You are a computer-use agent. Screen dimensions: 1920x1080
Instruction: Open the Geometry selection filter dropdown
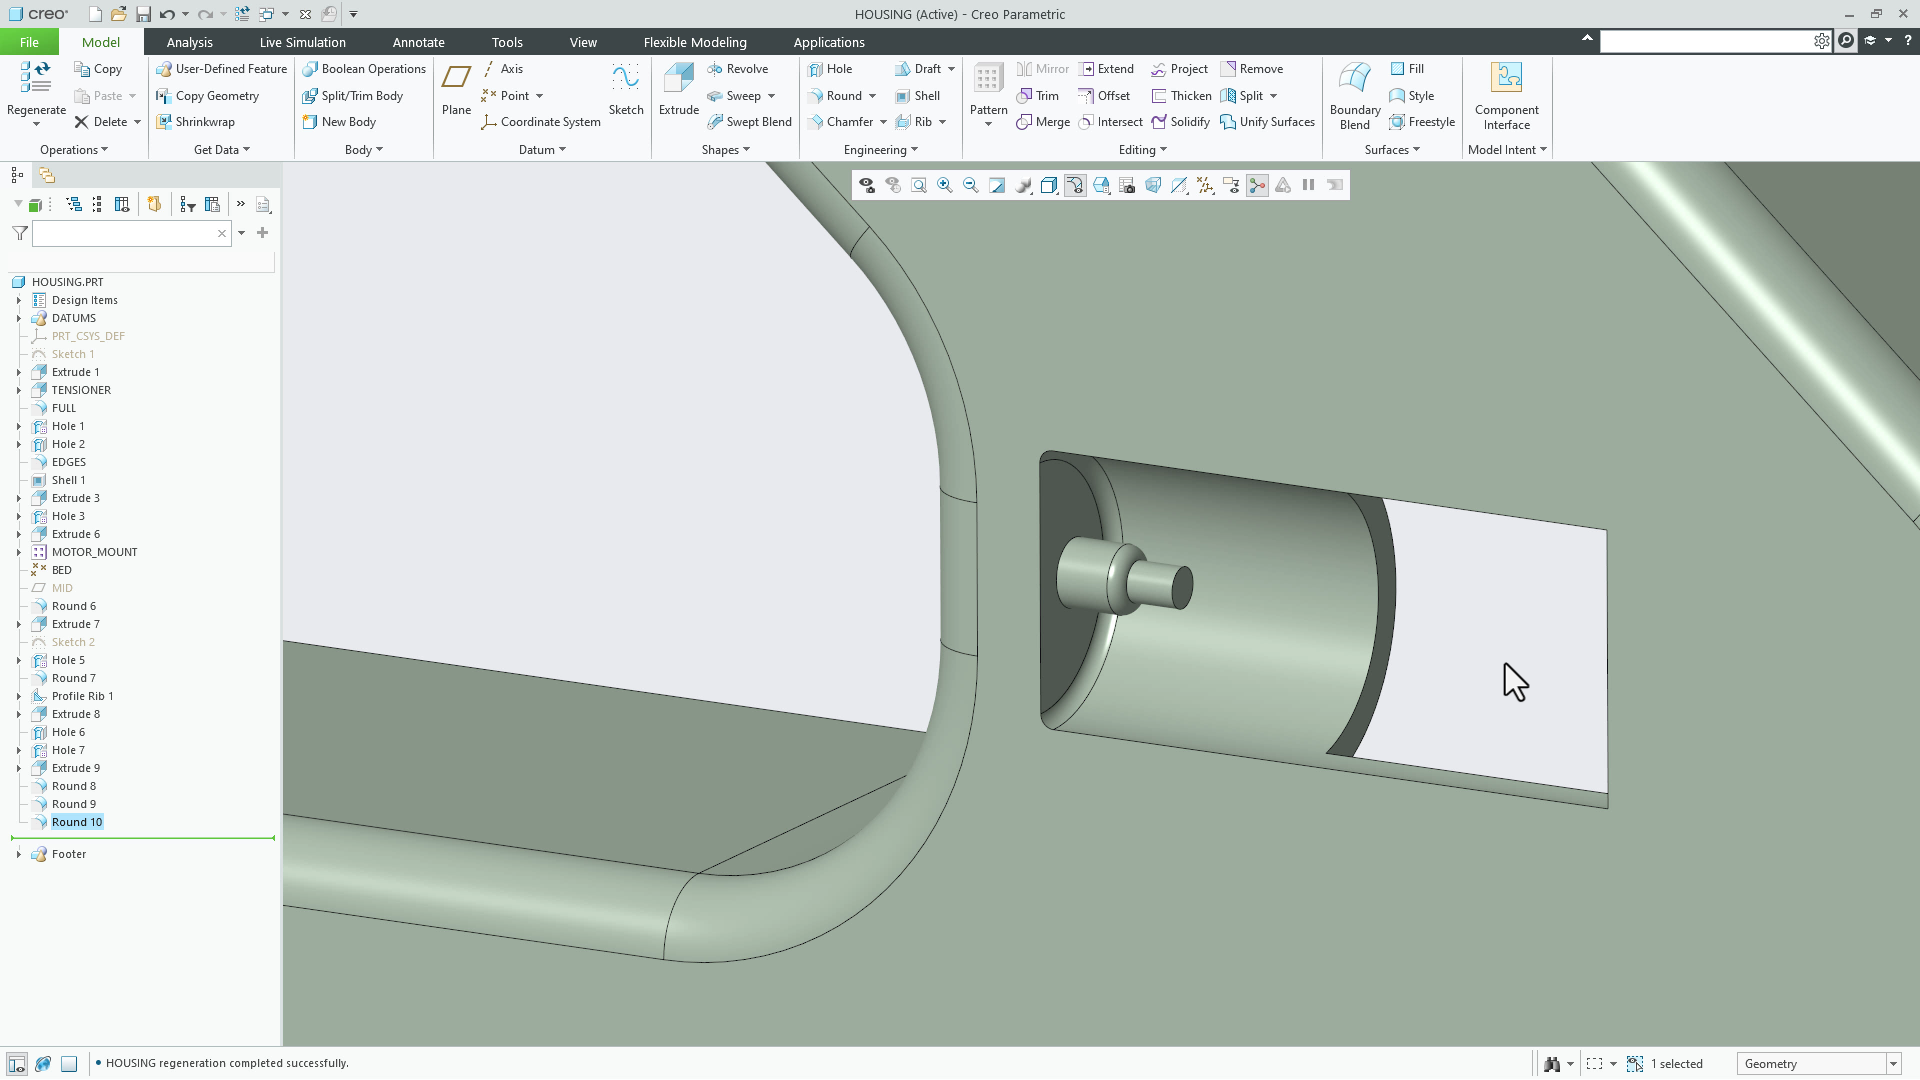1893,1064
